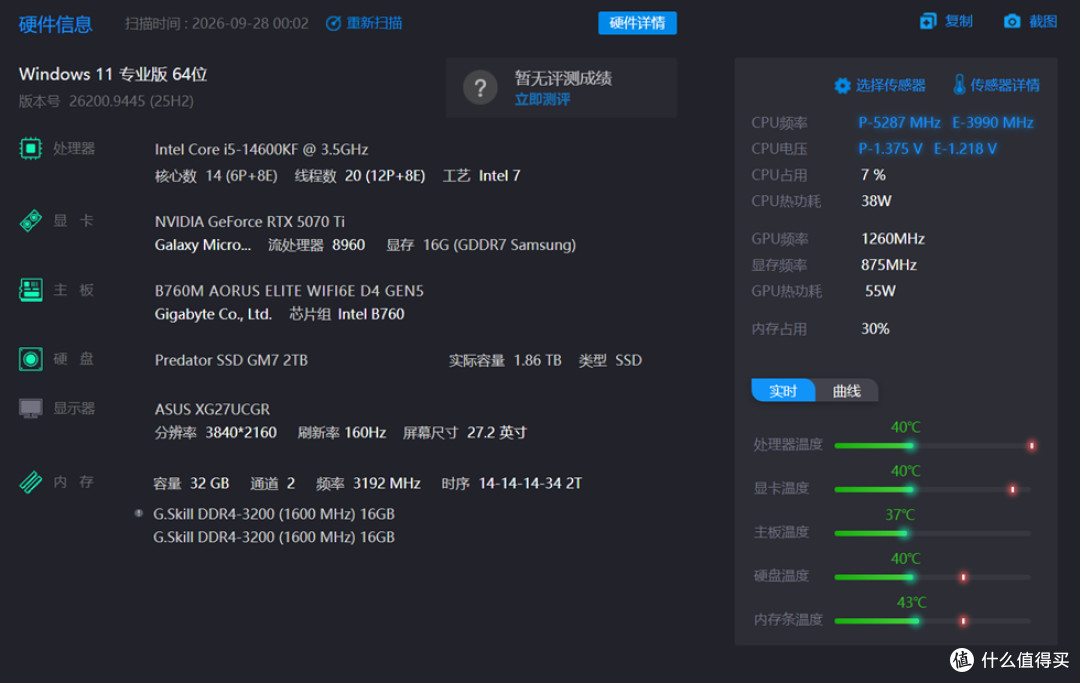
Task: Click the 主板温度 temperature bar
Action: coord(934,533)
